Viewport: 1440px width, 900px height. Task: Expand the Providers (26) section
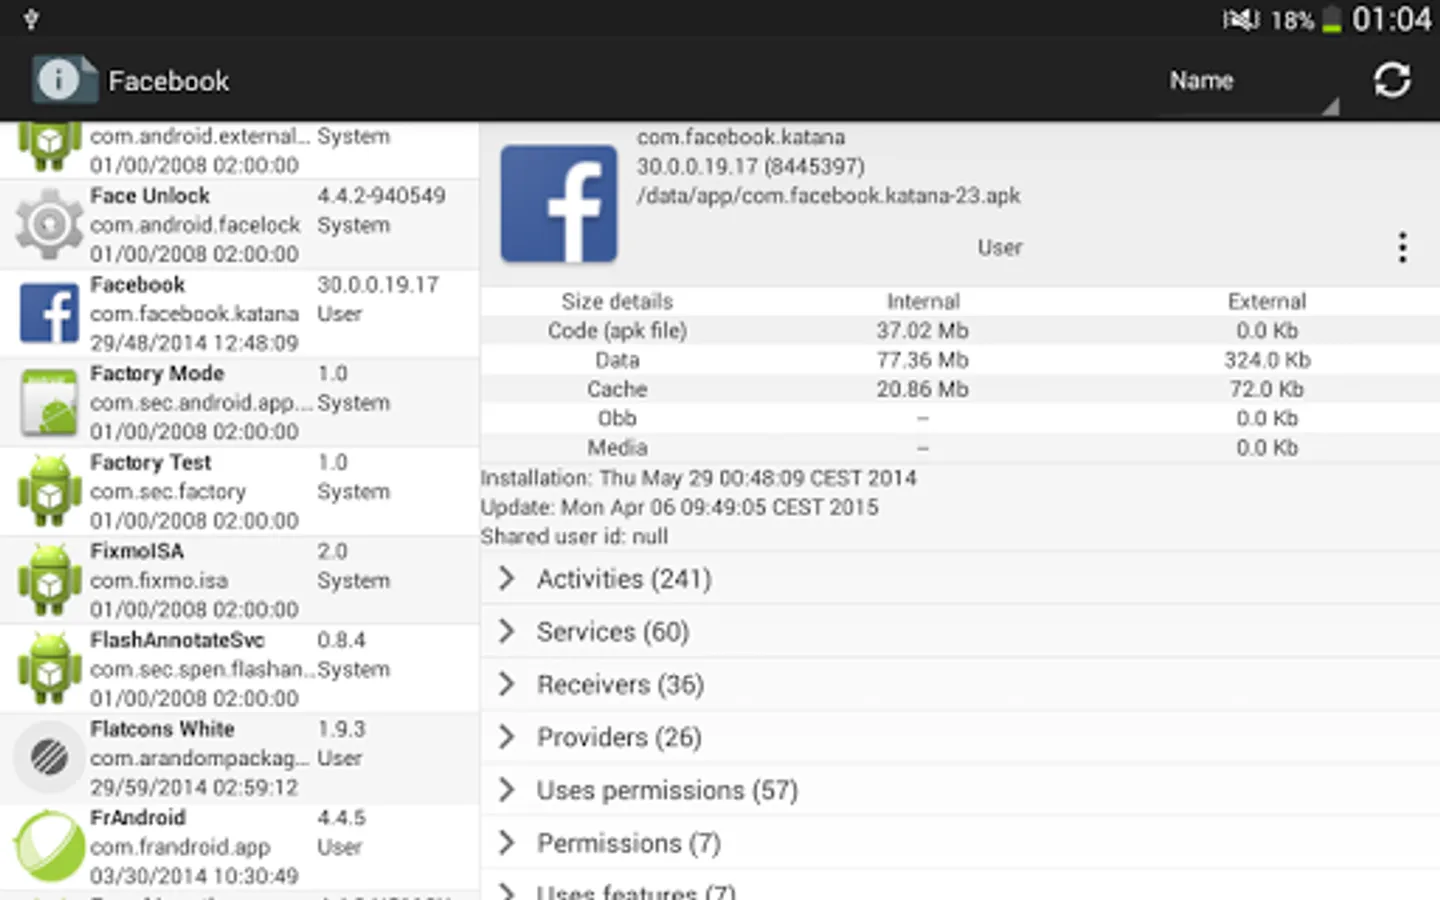click(x=960, y=737)
